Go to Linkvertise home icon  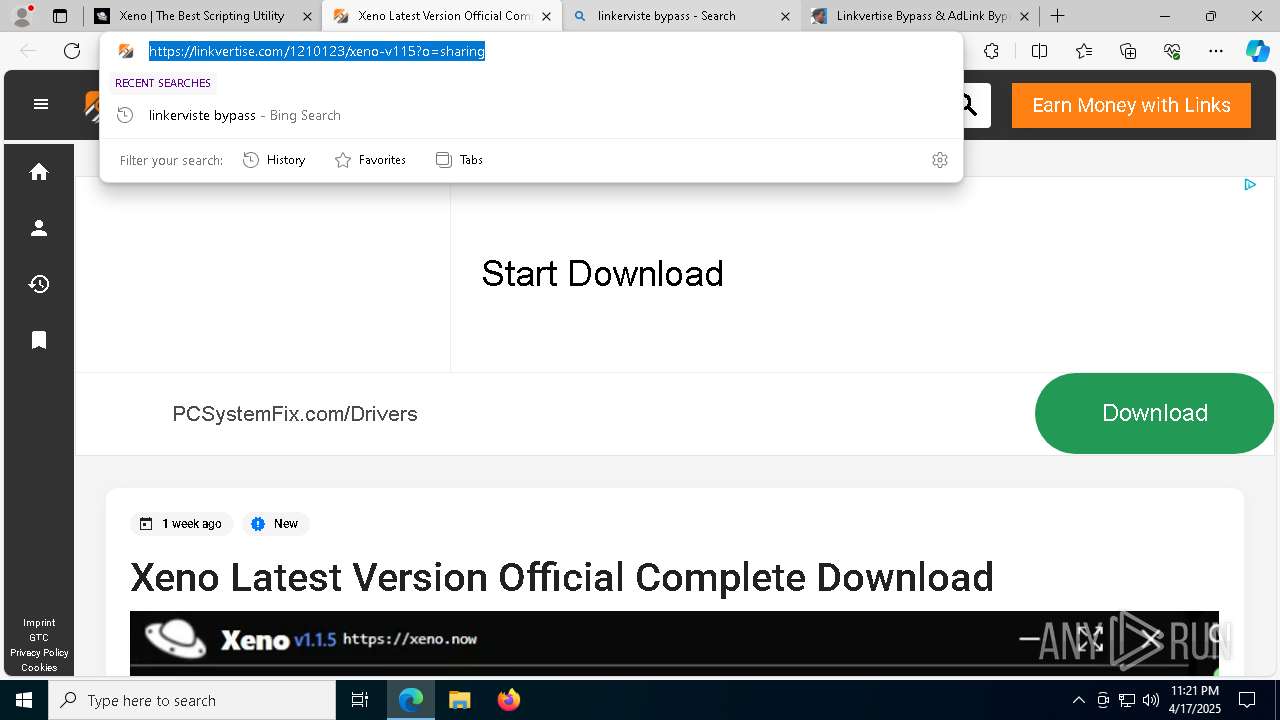click(x=39, y=172)
